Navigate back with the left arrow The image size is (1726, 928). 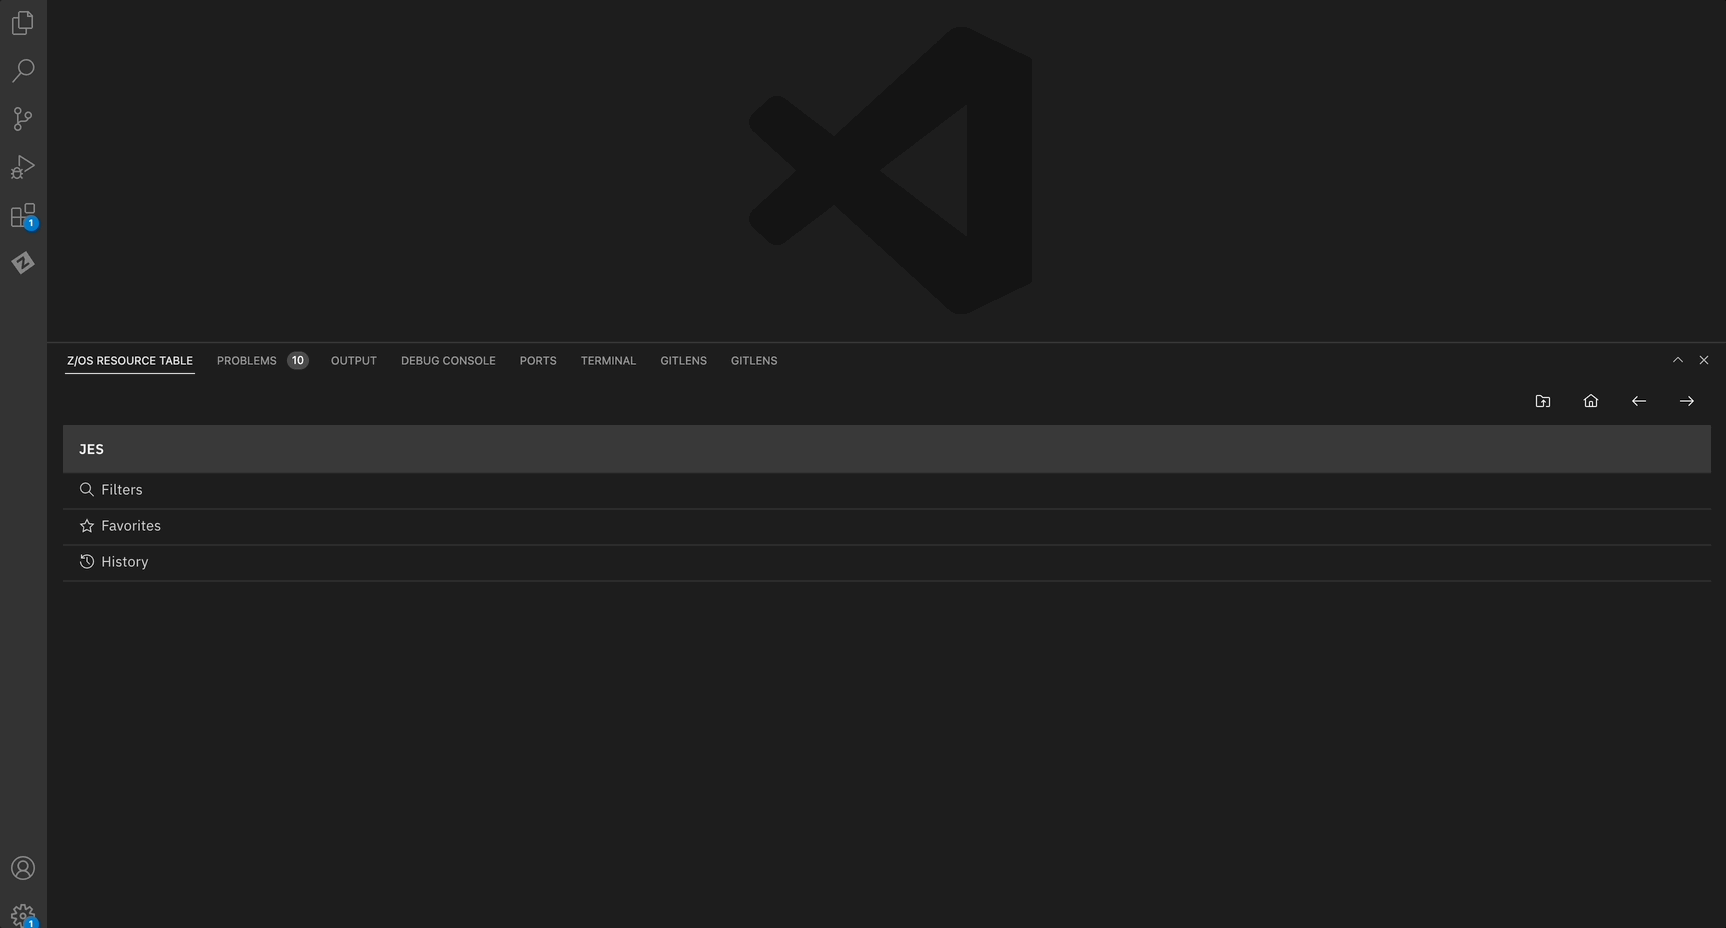(1639, 401)
